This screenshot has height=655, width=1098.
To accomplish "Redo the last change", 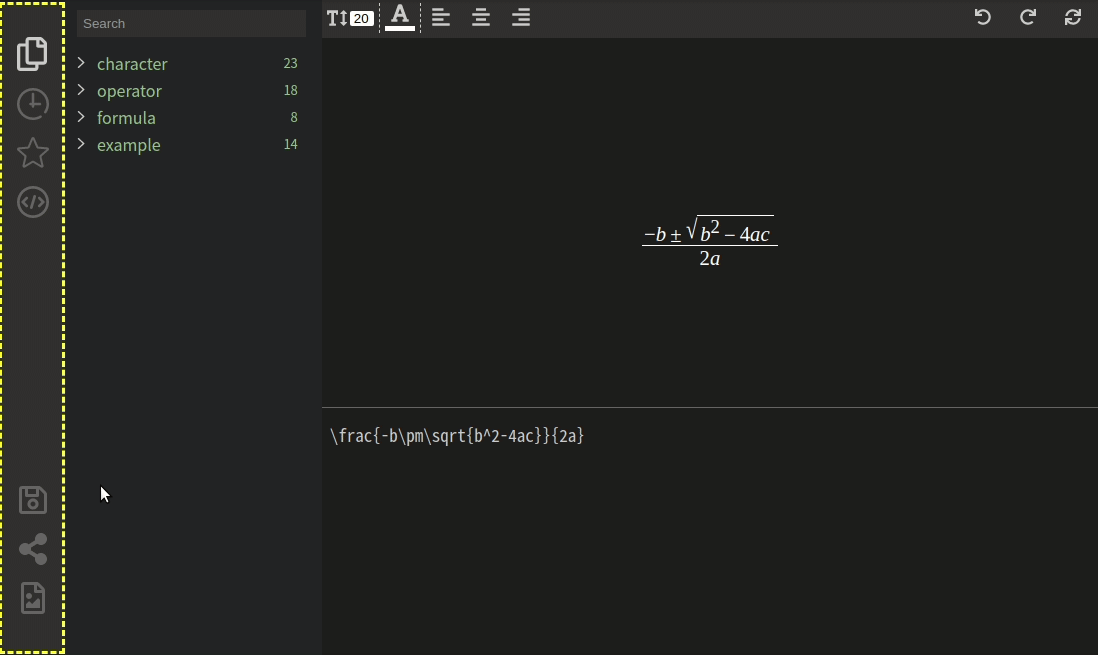I will pyautogui.click(x=1027, y=17).
